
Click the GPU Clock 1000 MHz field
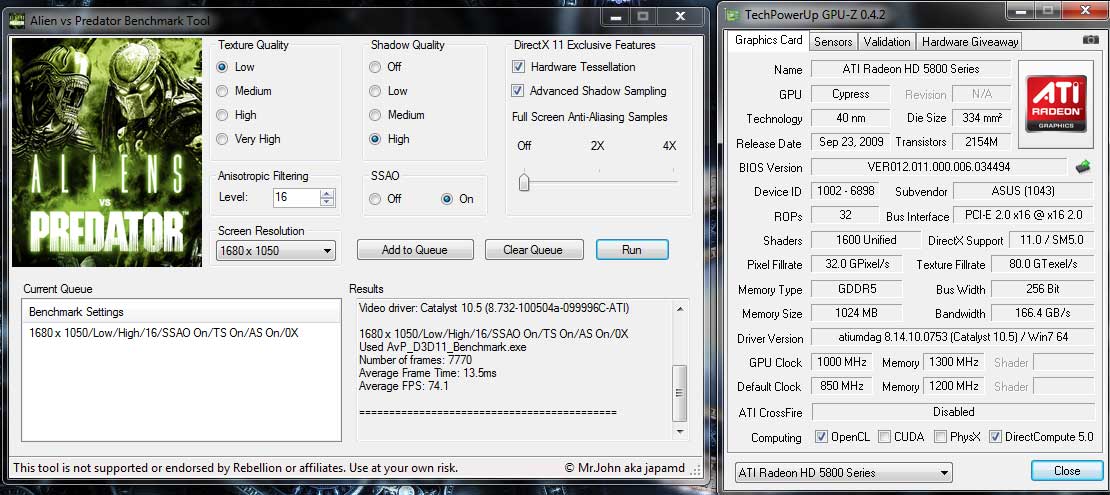click(x=842, y=362)
